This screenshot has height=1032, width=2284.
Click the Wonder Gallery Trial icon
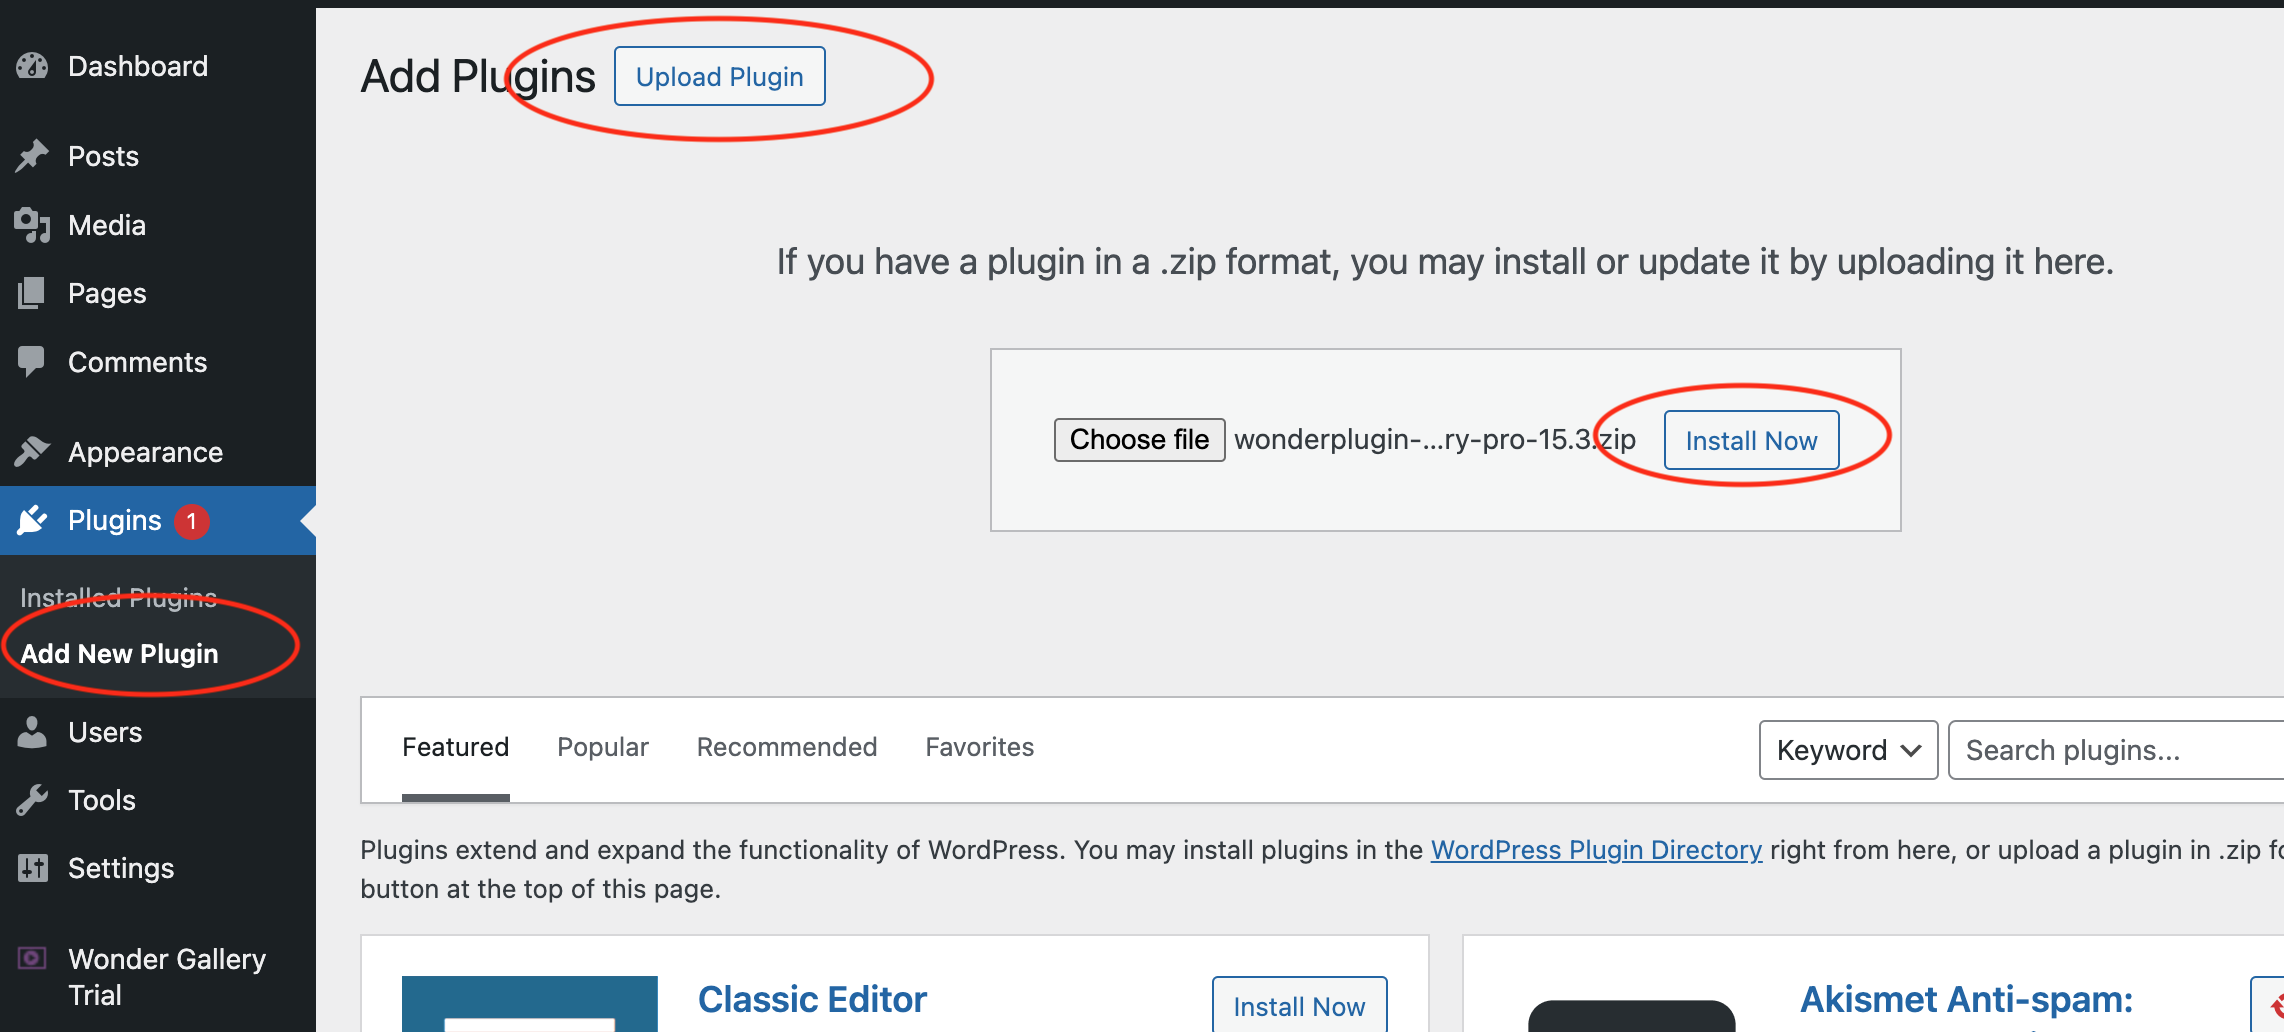32,959
